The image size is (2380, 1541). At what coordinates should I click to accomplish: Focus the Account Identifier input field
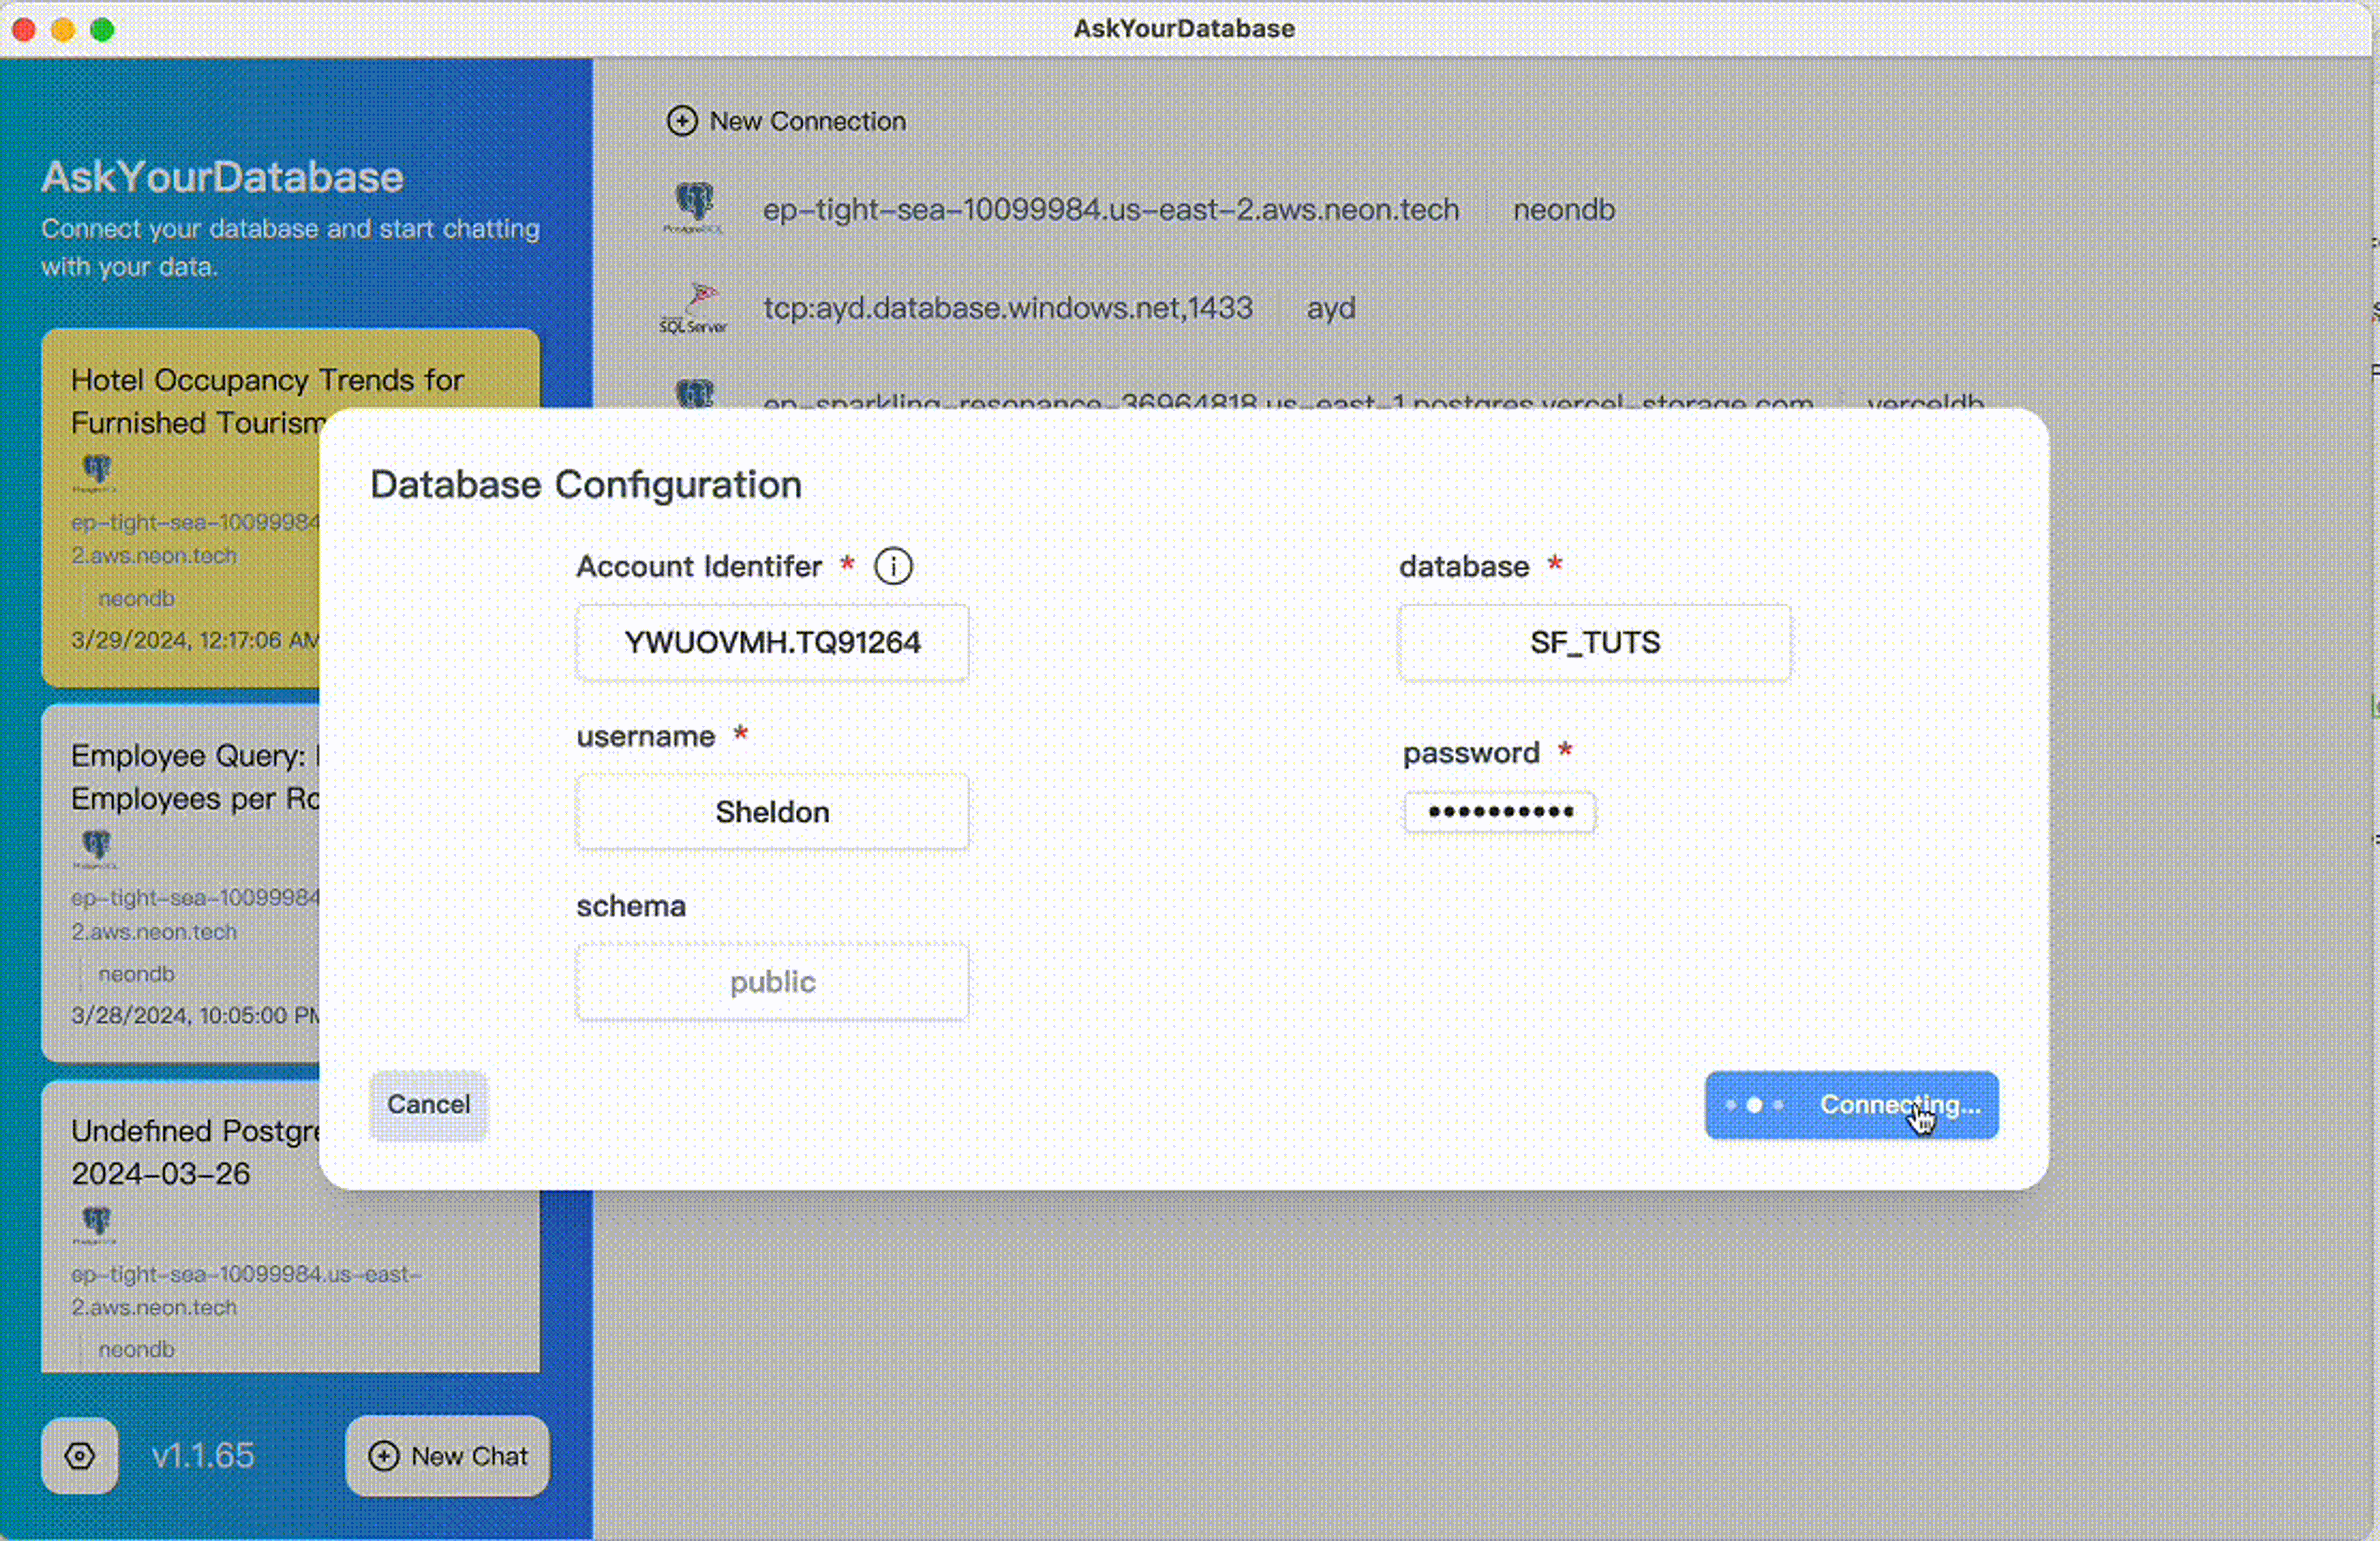coord(772,643)
